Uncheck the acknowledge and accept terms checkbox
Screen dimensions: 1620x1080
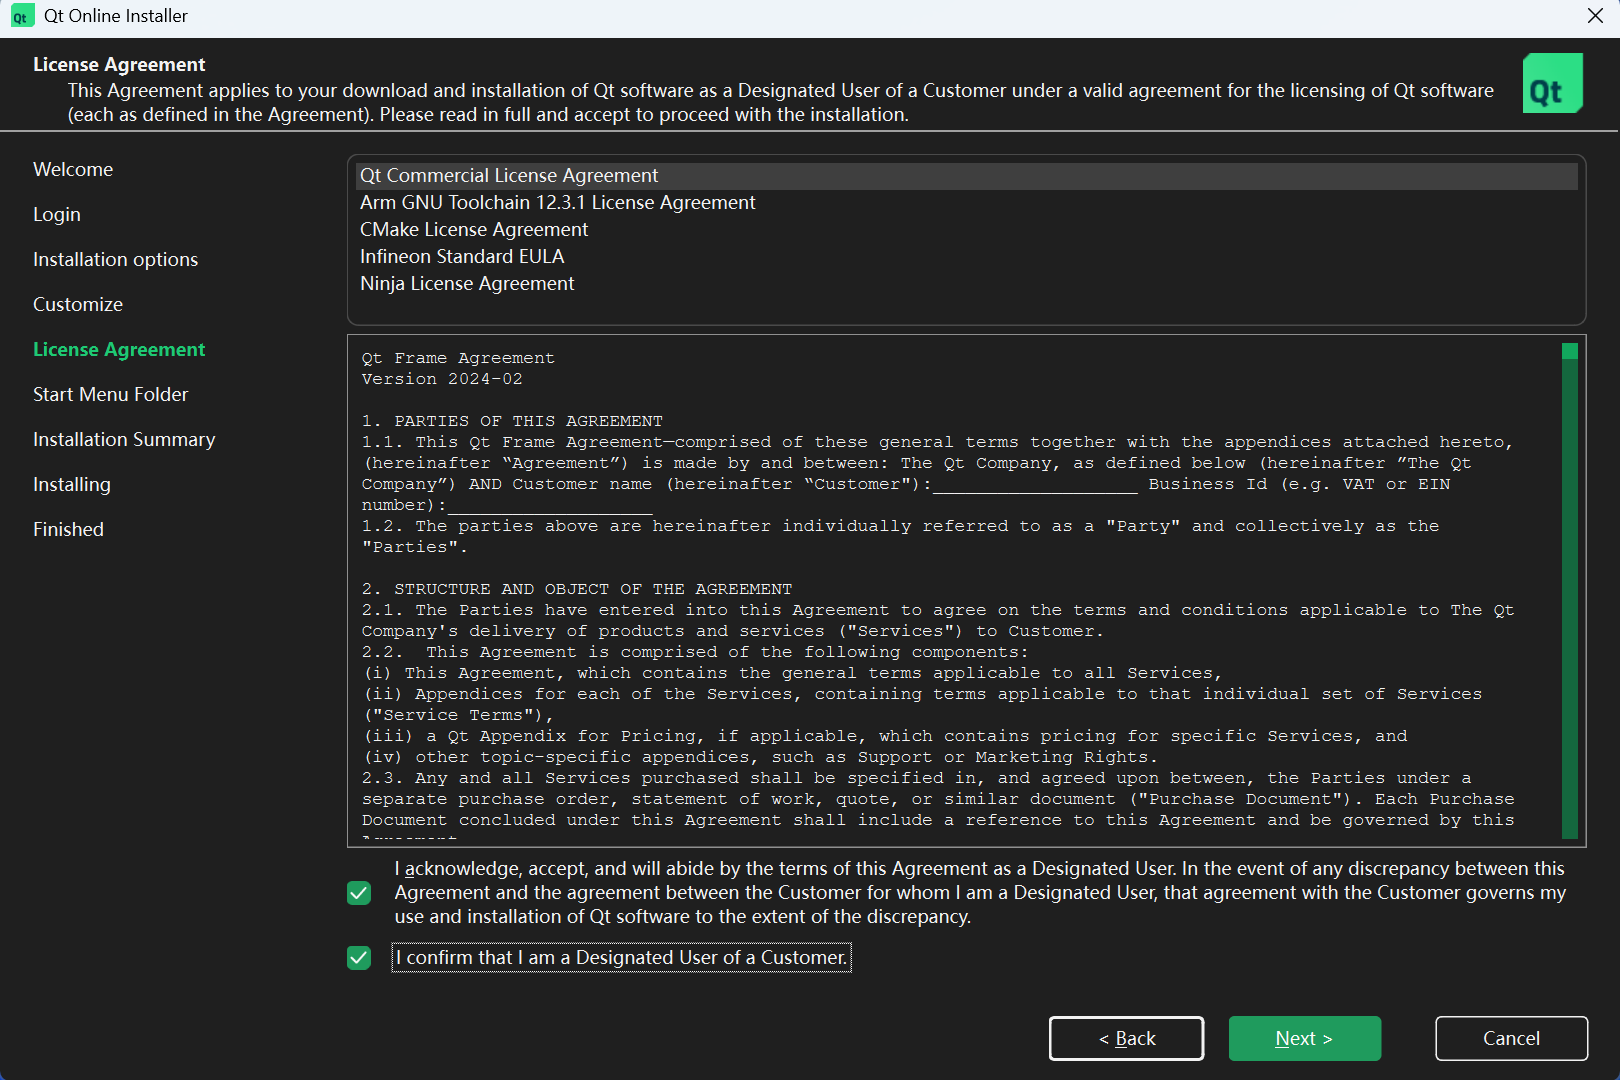[359, 893]
